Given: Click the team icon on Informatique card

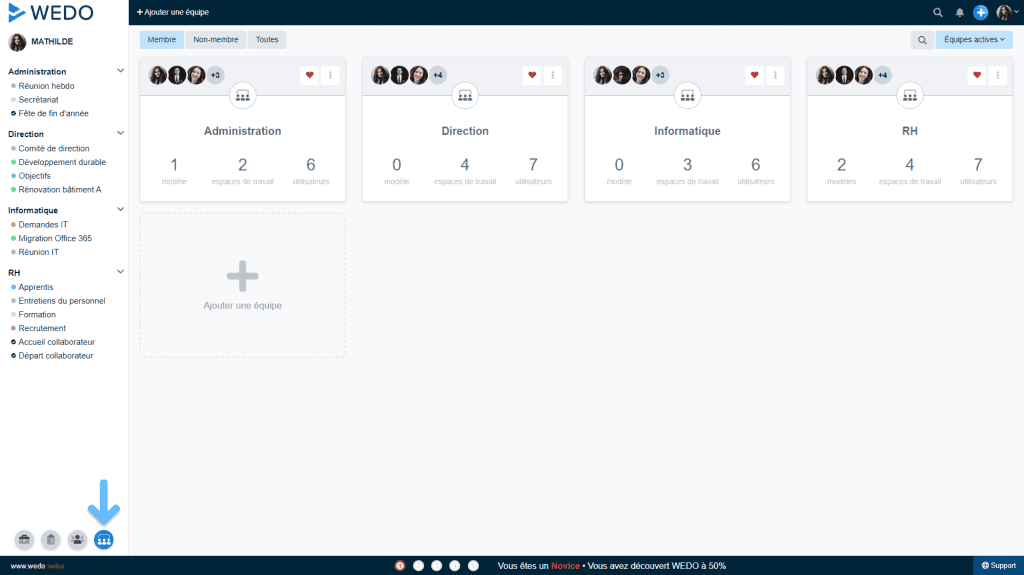Looking at the screenshot, I should point(687,96).
